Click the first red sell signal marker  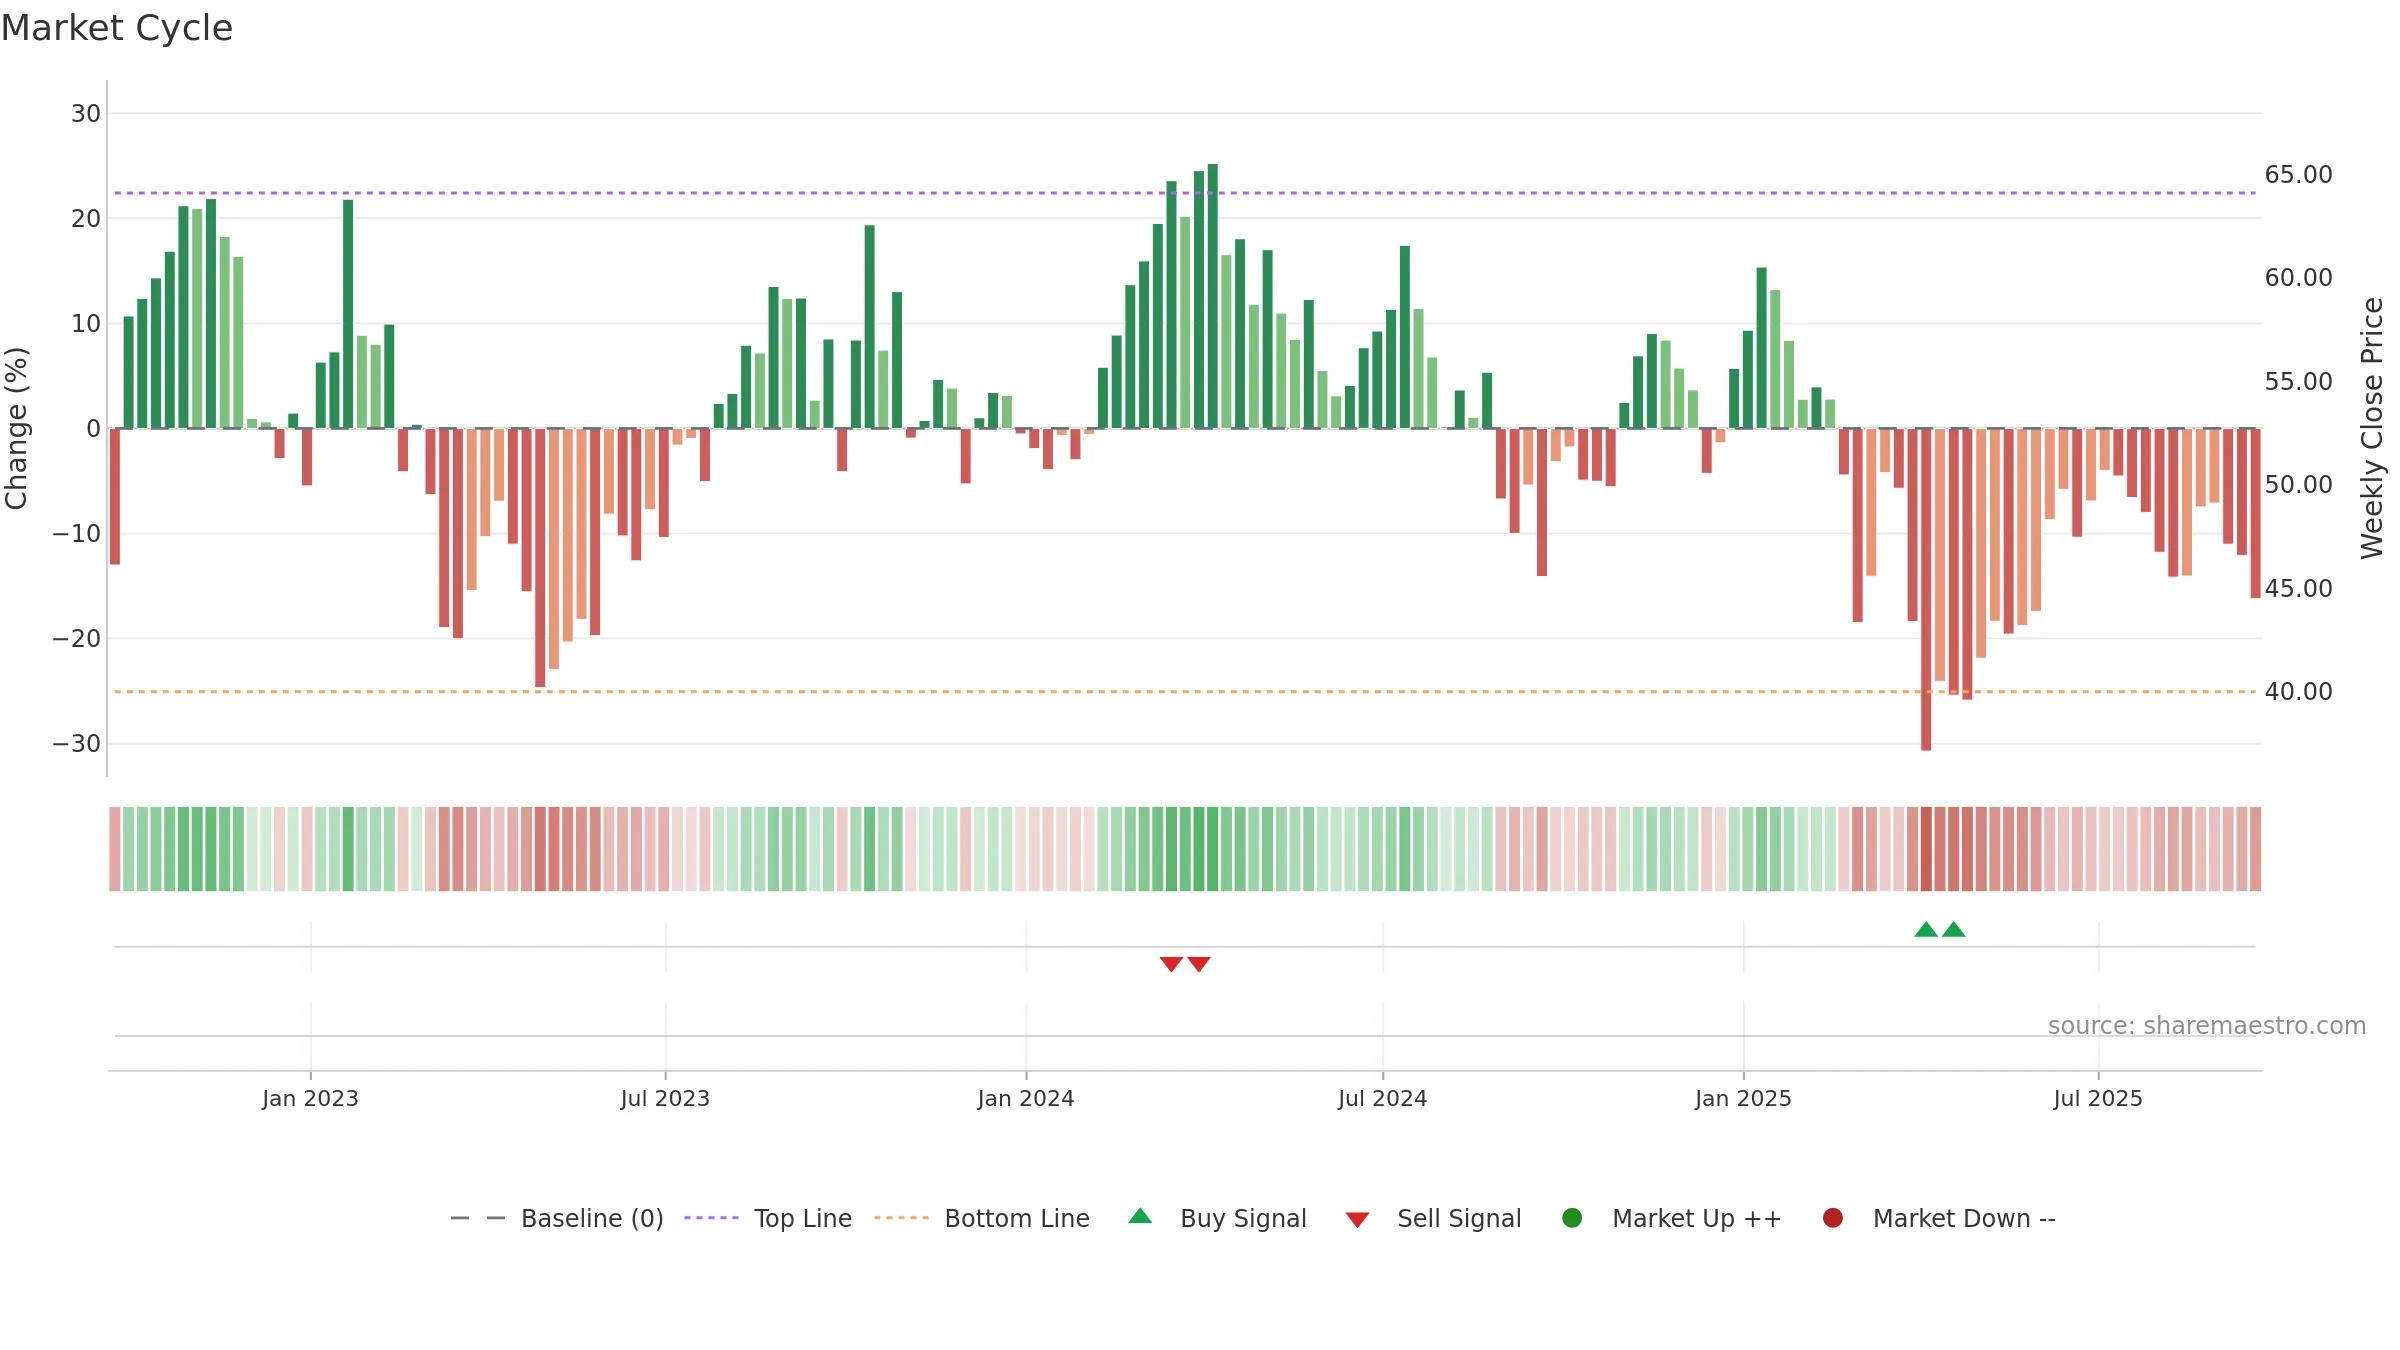1171,964
